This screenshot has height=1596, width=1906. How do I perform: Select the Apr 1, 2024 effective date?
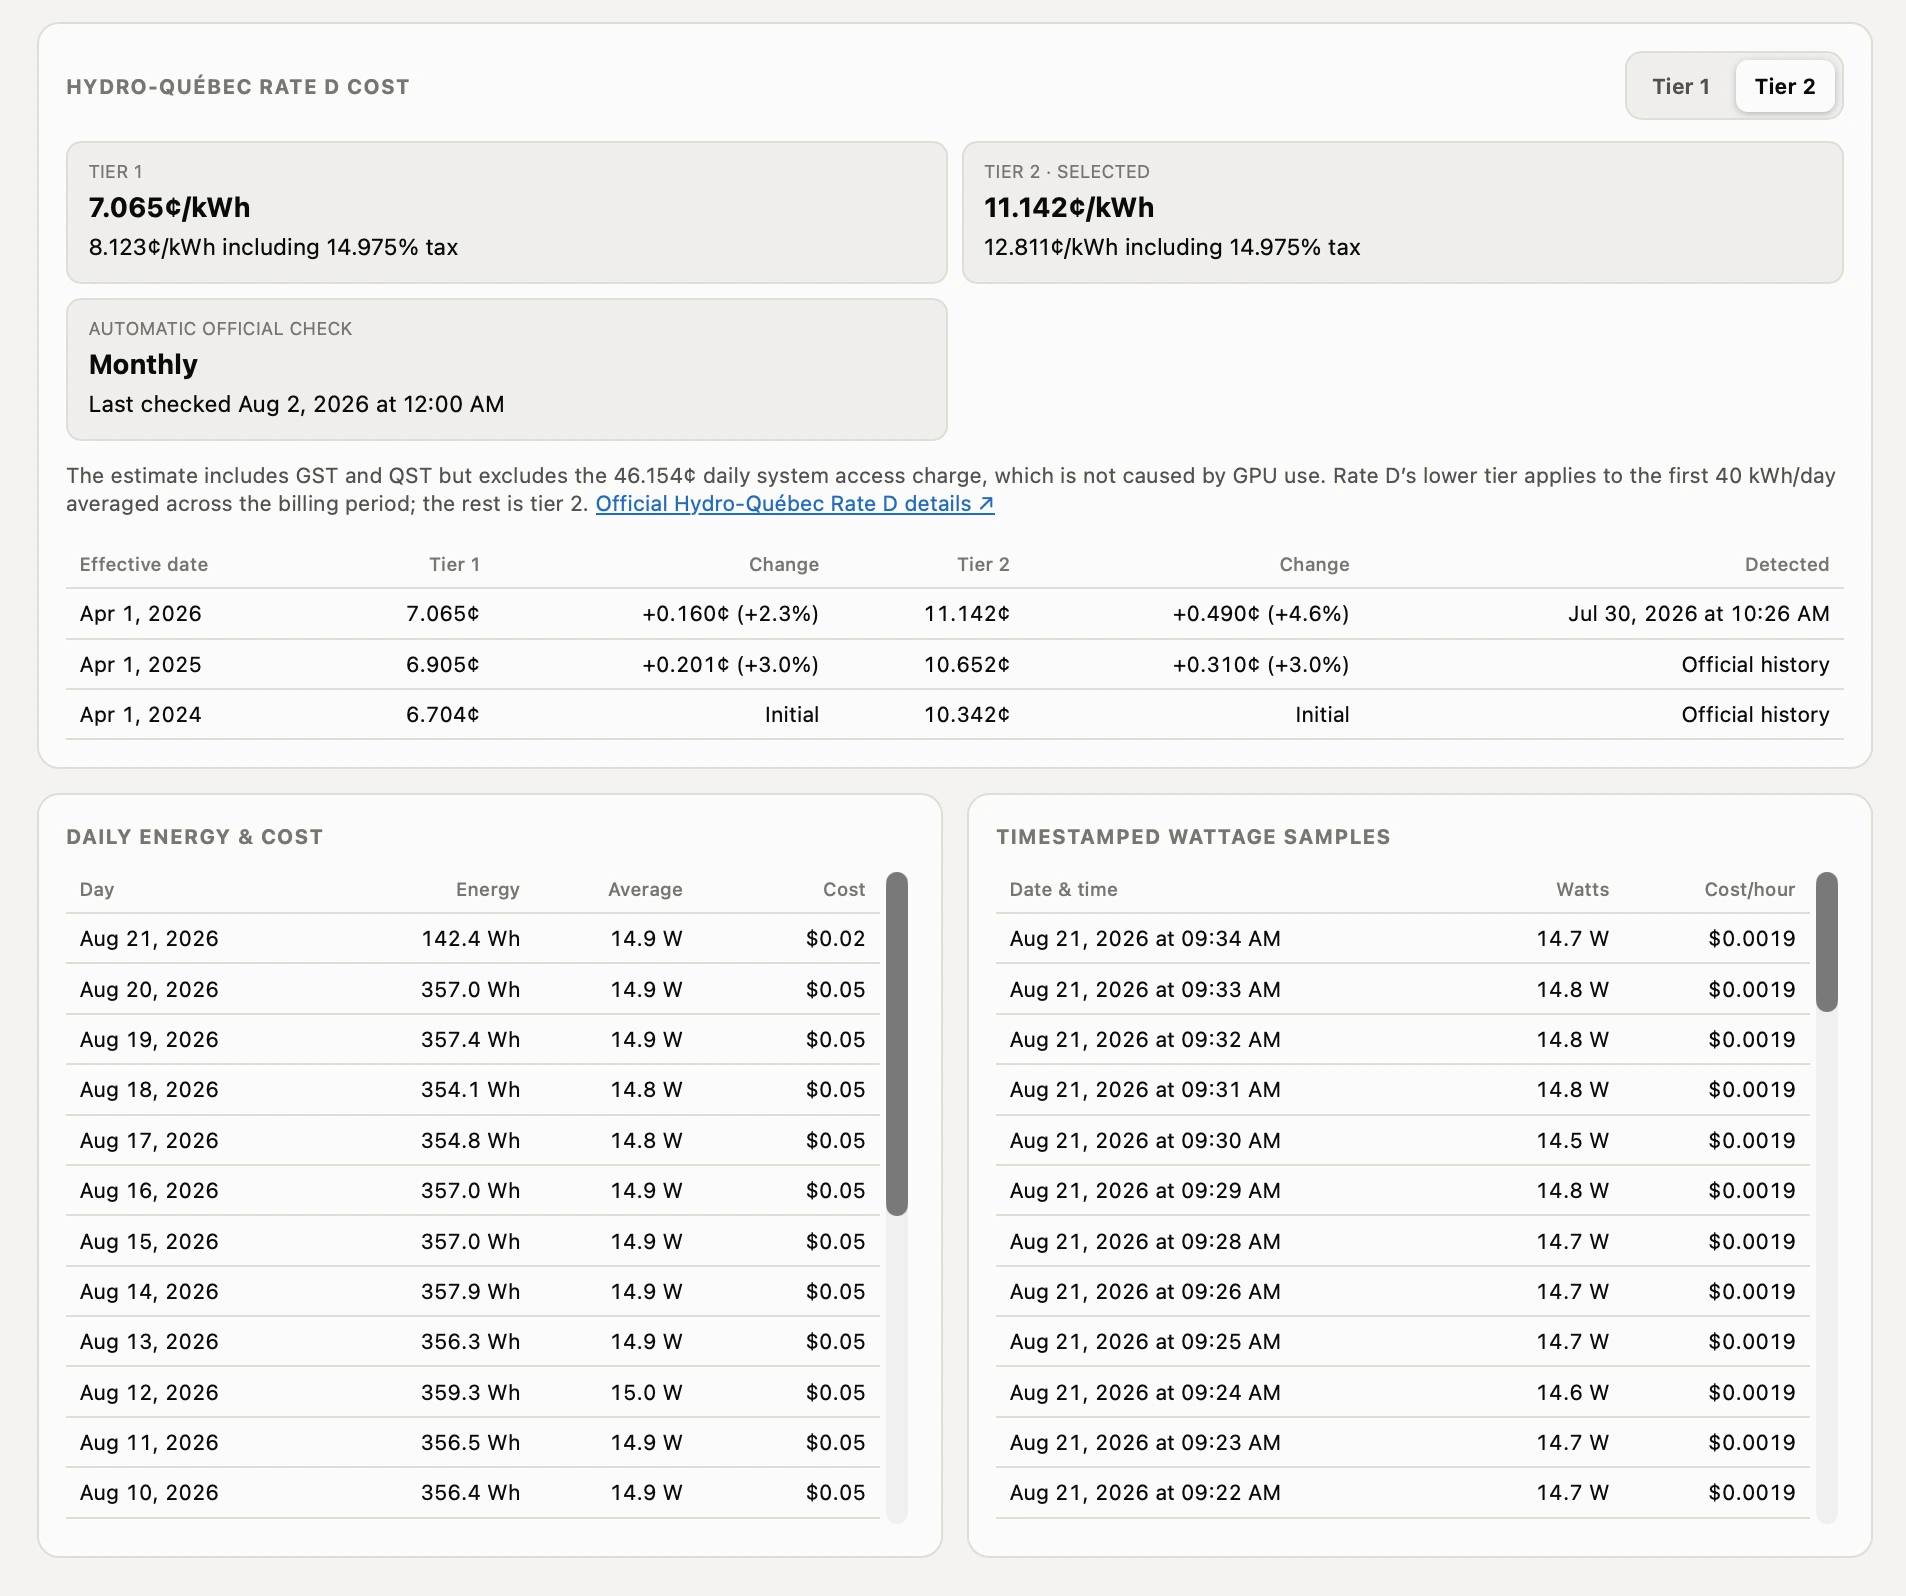(x=141, y=715)
